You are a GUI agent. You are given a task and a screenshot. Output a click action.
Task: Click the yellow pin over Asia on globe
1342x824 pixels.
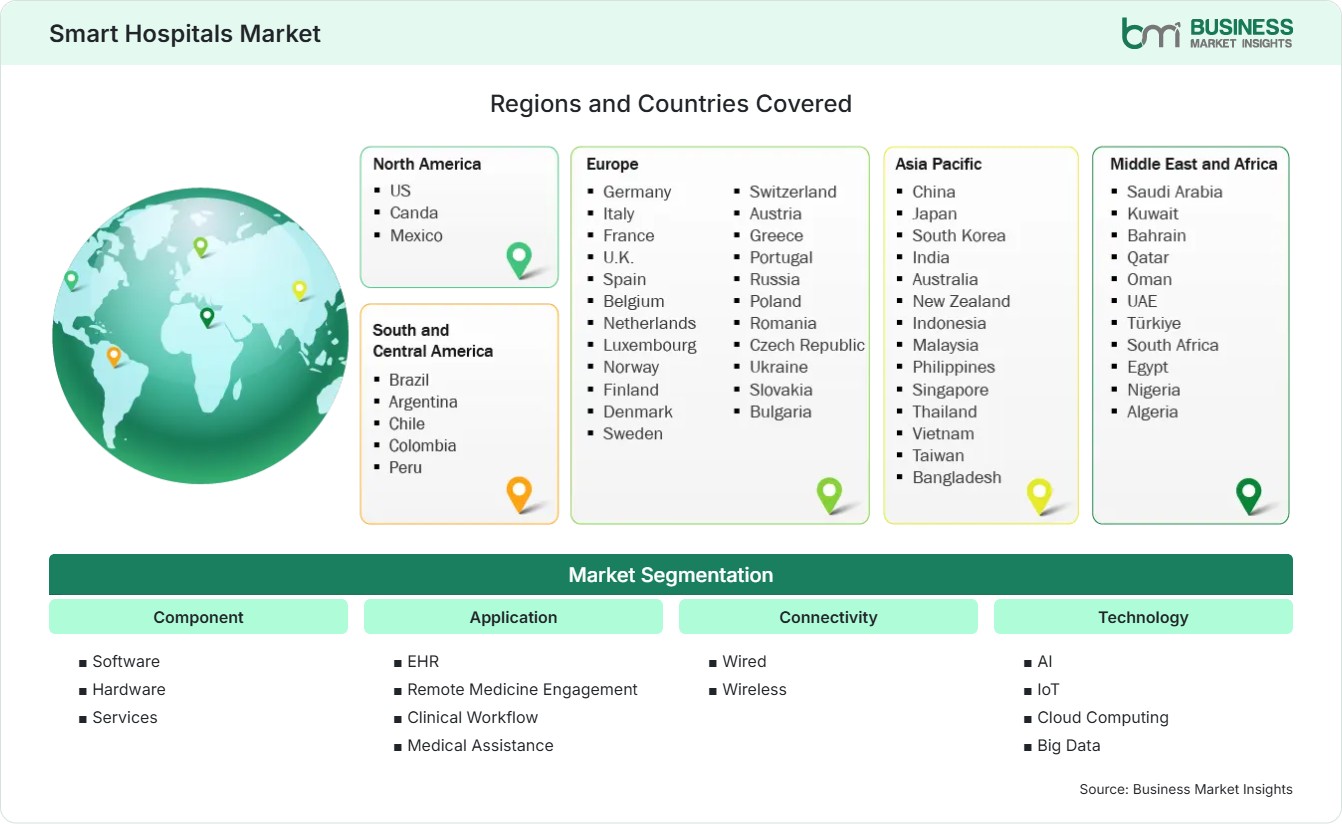[x=299, y=290]
